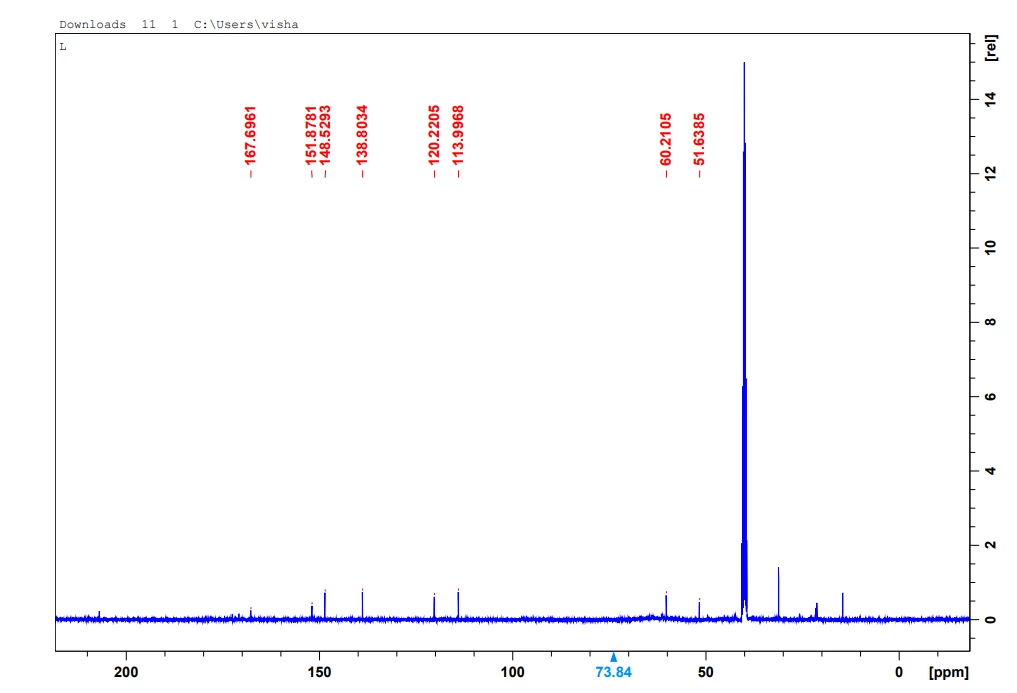
Task: Click the blue 73.84 cursor marker
Action: pos(613,672)
